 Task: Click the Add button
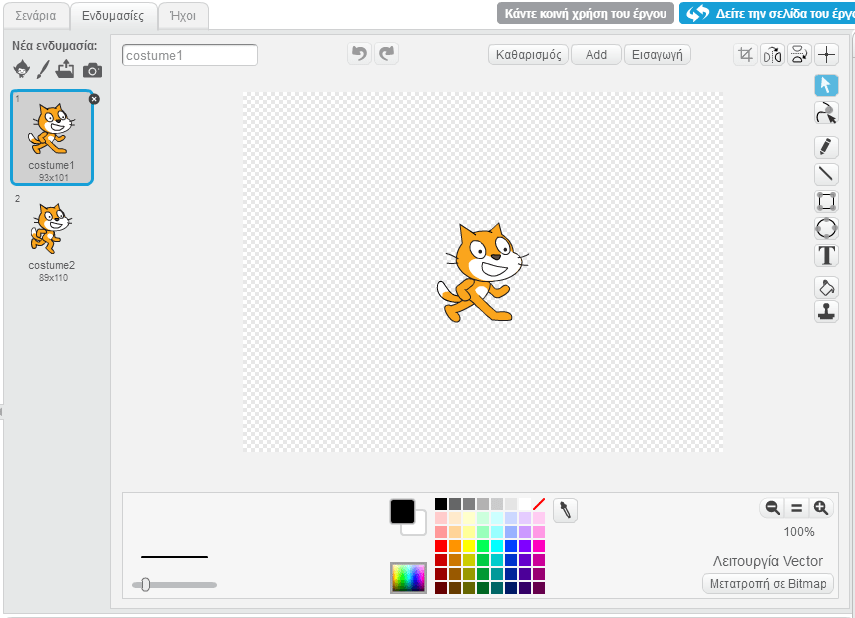click(596, 55)
